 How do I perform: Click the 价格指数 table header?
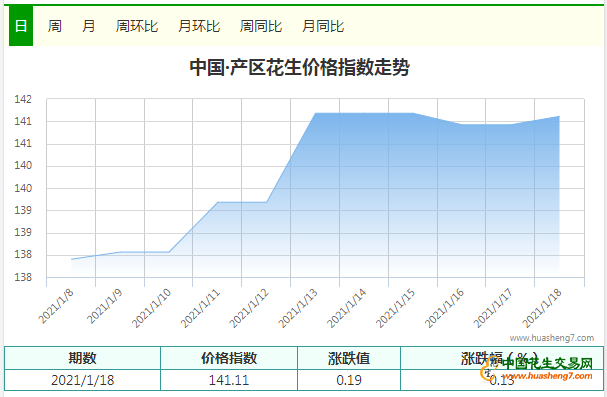[229, 358]
